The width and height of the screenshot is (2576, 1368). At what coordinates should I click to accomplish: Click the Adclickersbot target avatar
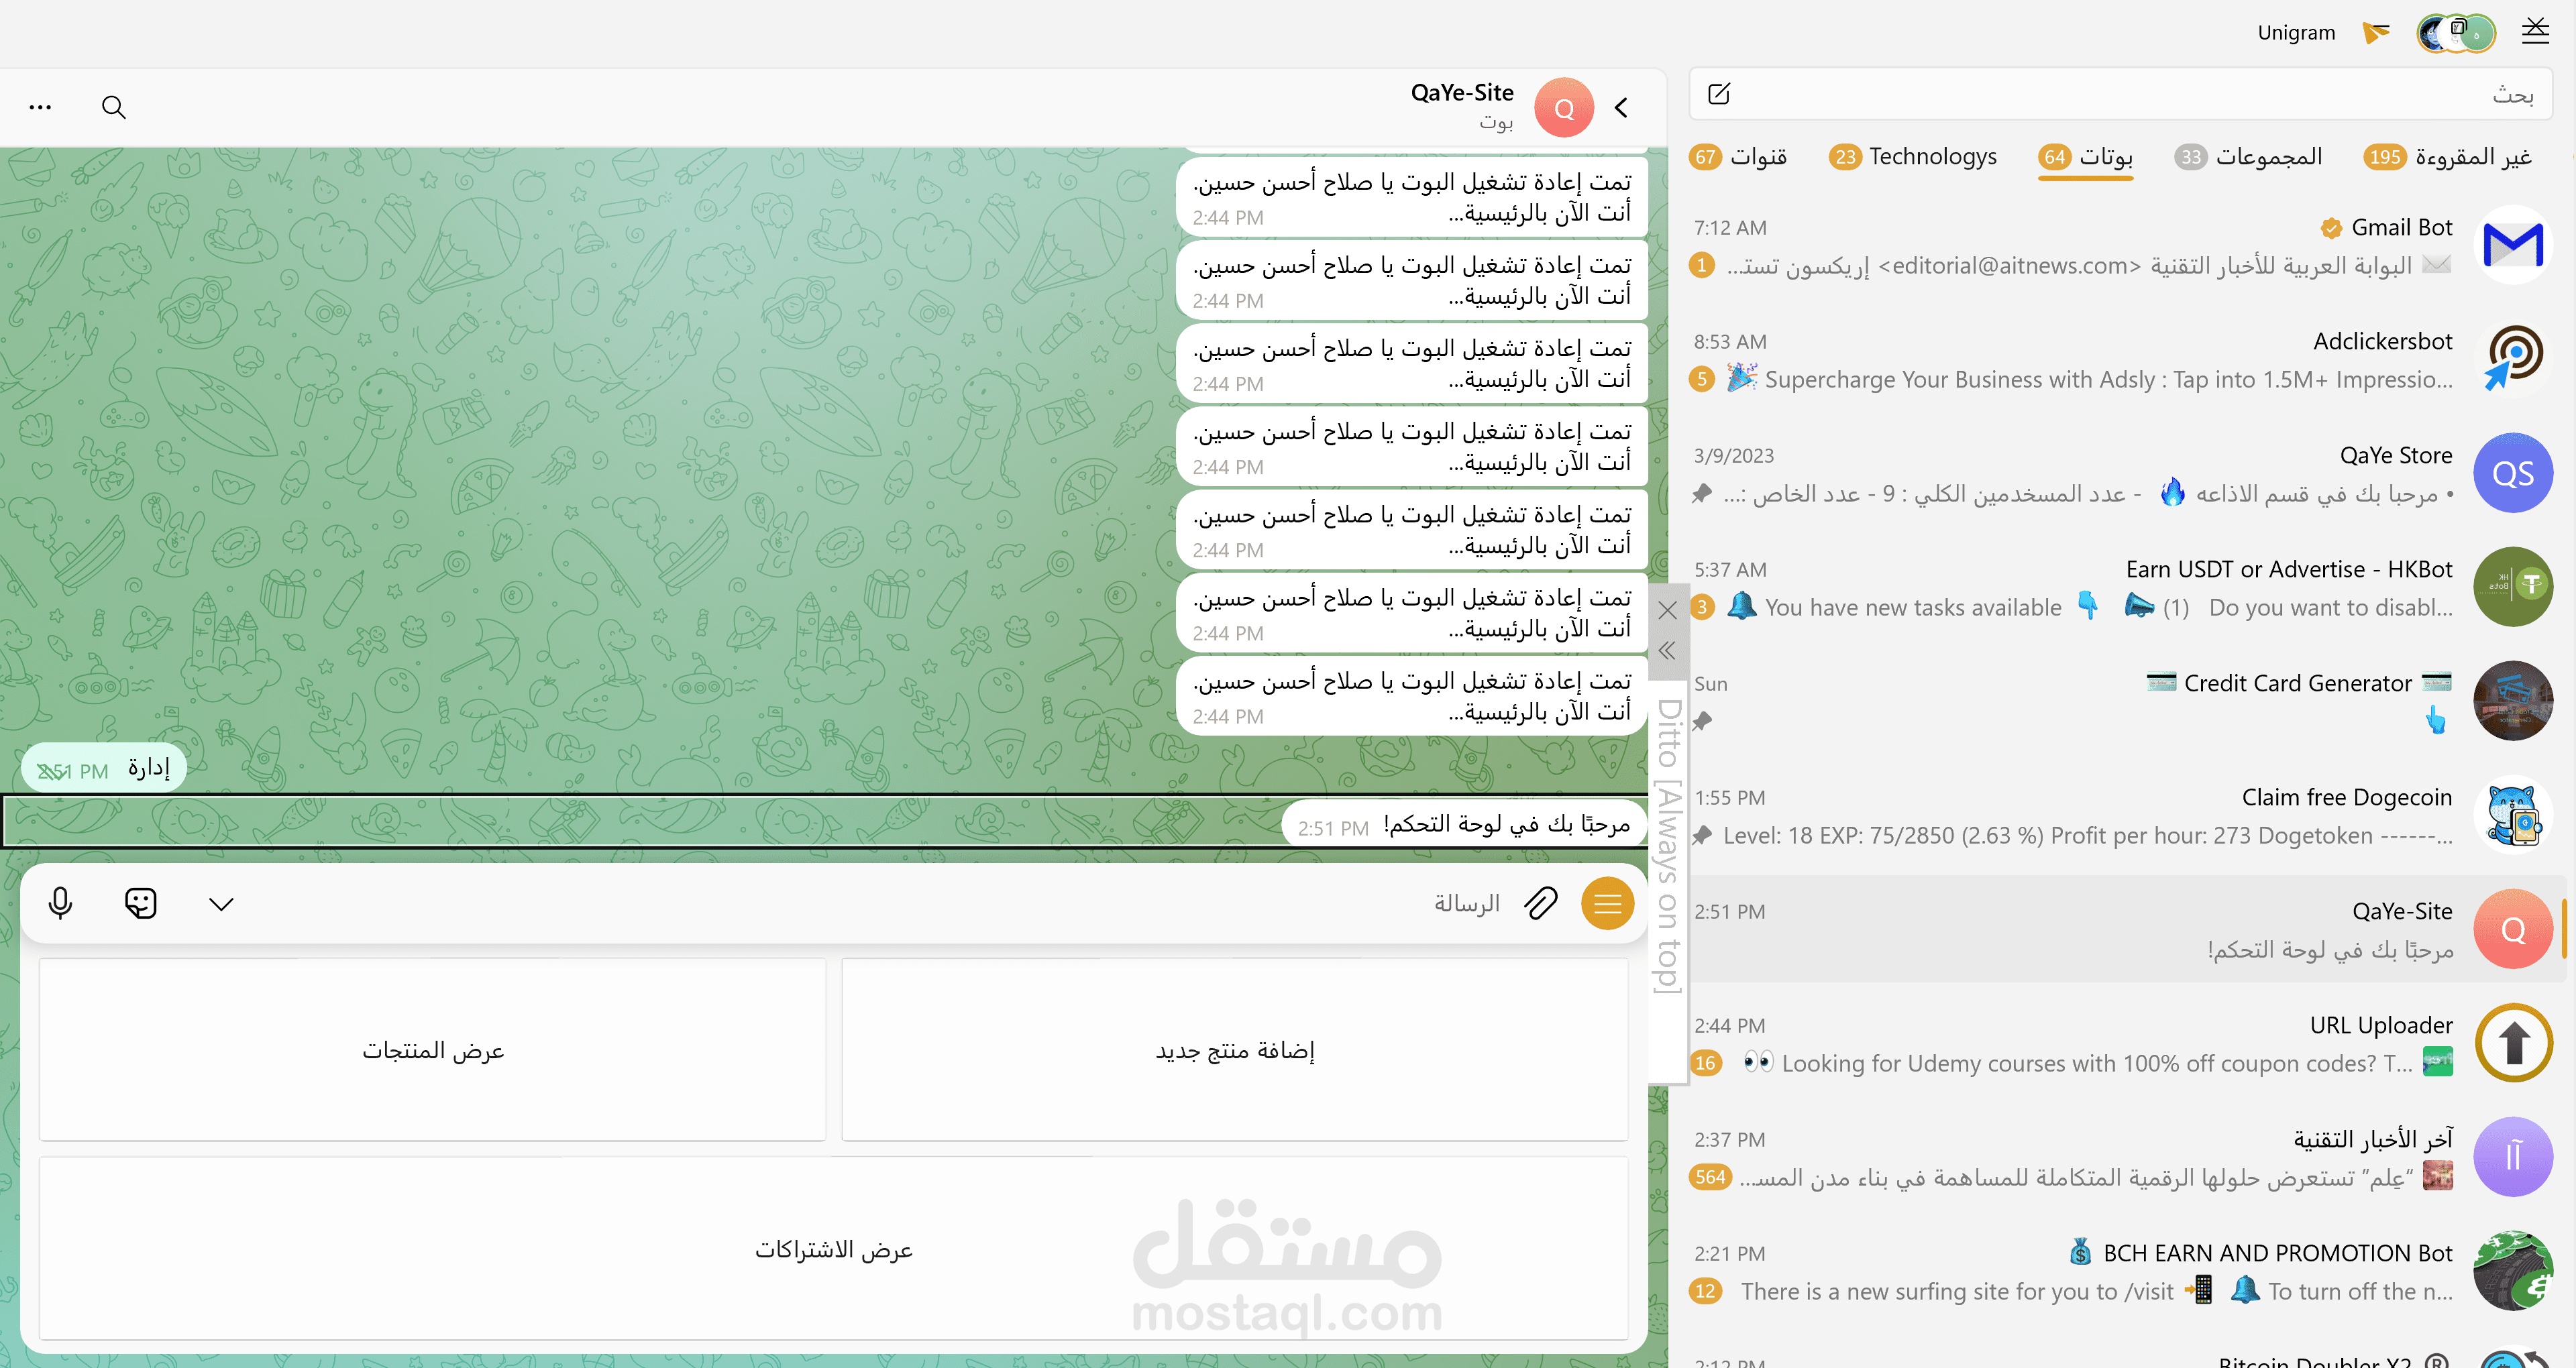(2513, 359)
